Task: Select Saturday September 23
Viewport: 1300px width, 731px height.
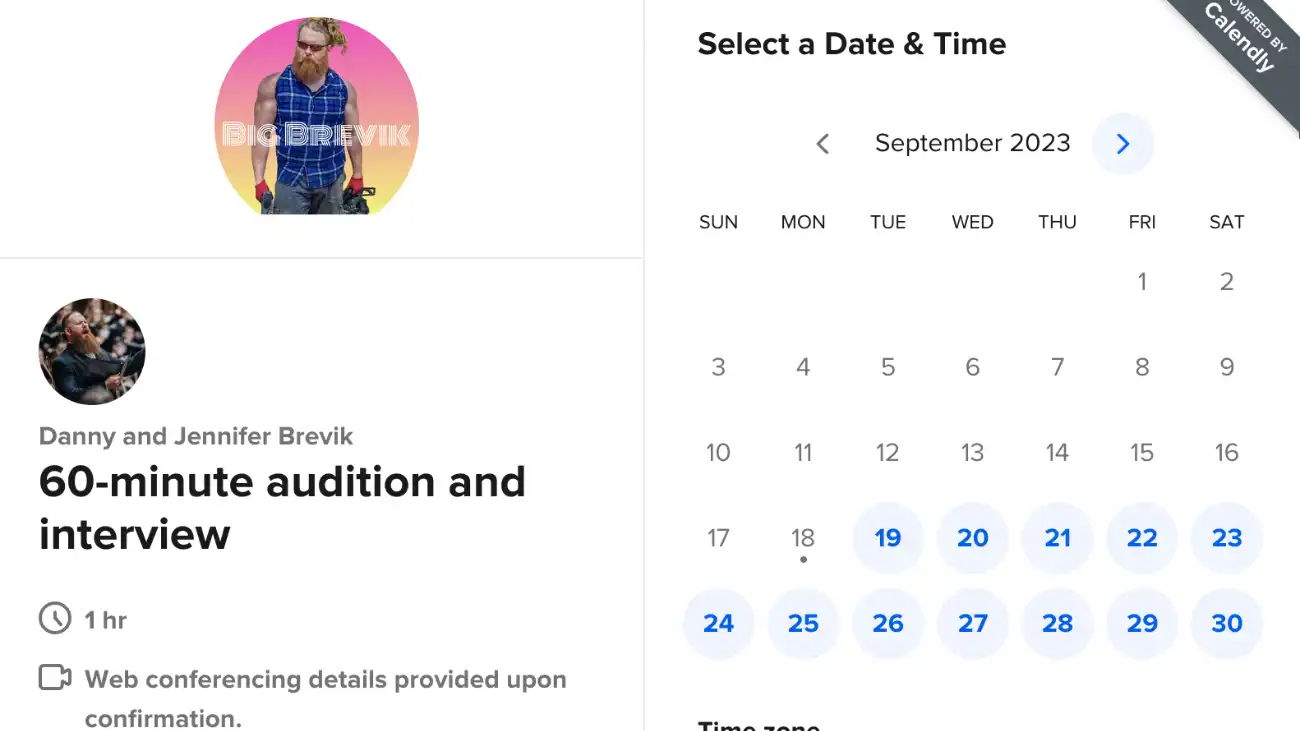Action: (1227, 538)
